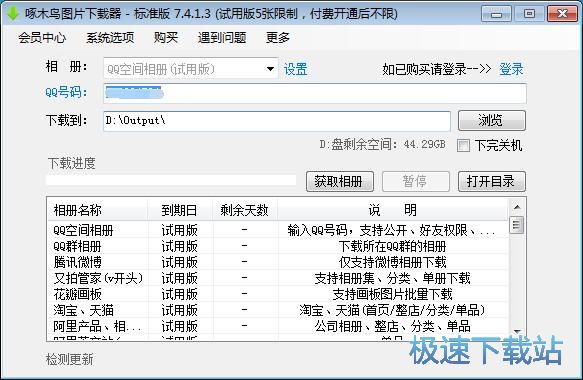Image resolution: width=583 pixels, height=380 pixels.
Task: Select the 腾讯微博 row
Action: (278, 262)
